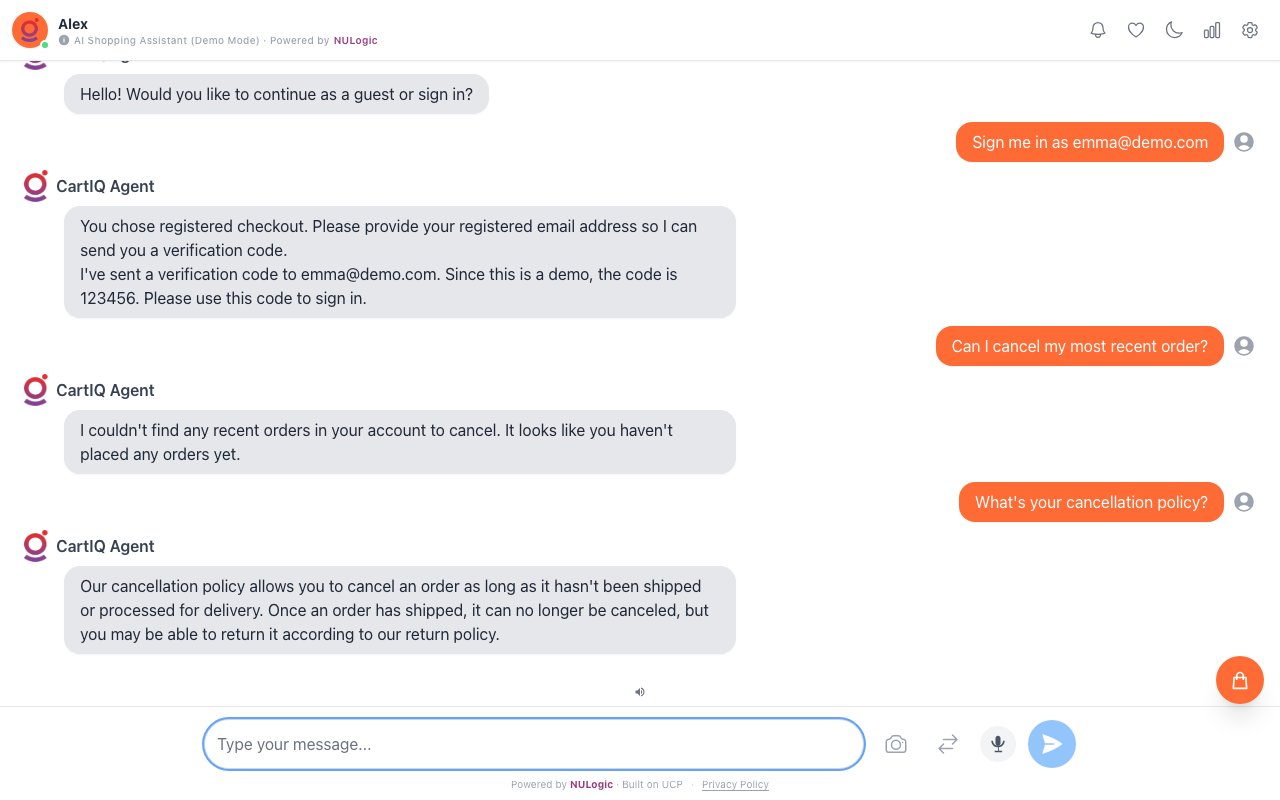
Task: Open the compare arrows icon
Action: click(947, 744)
